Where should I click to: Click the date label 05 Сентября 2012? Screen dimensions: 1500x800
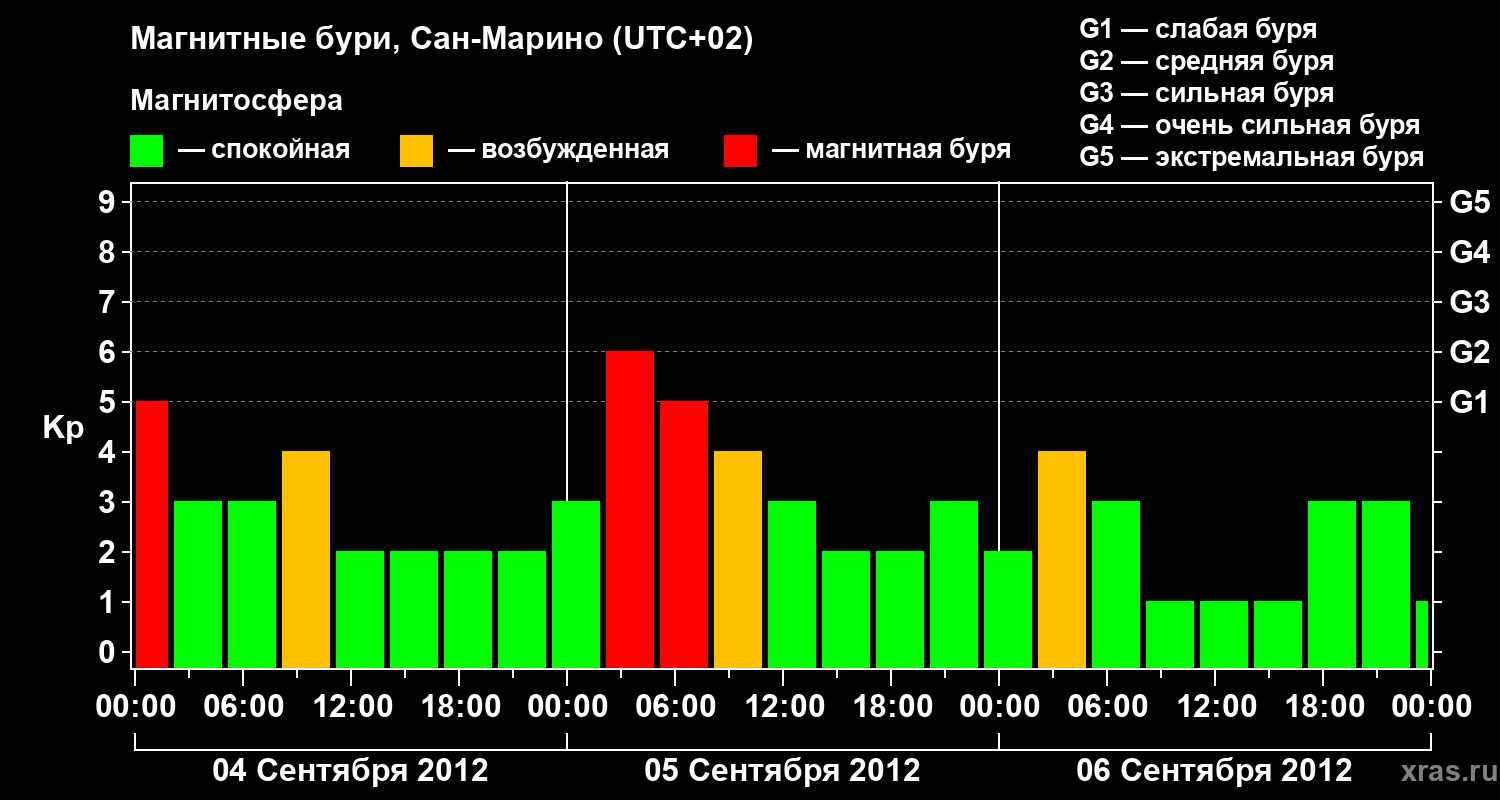(x=782, y=771)
